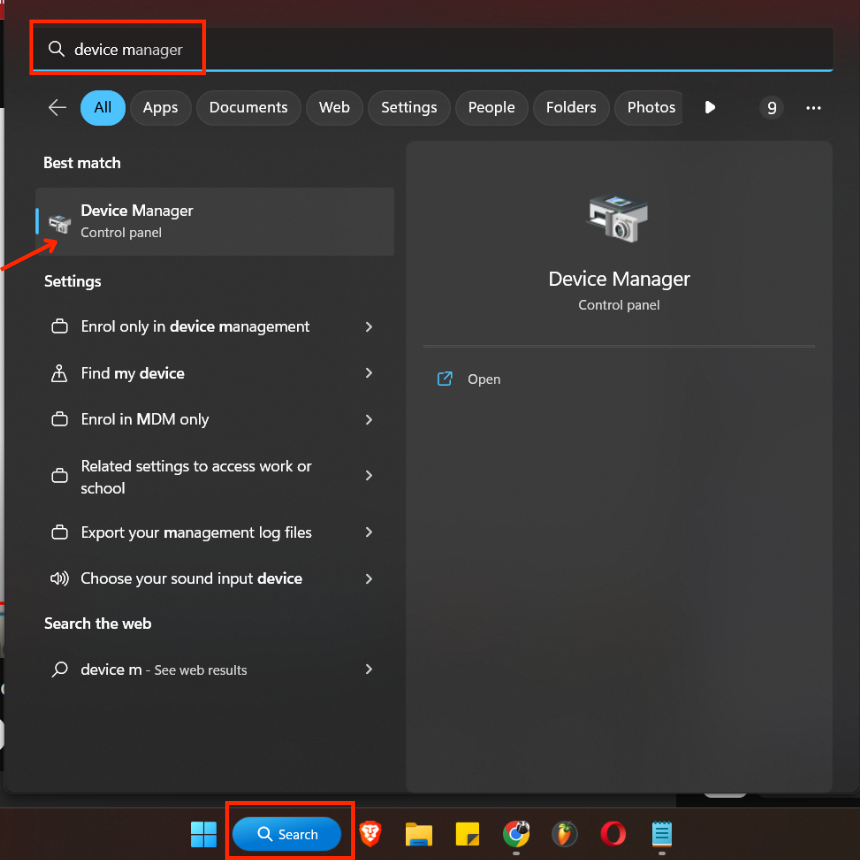Launch Brave browser from the taskbar
Image resolution: width=860 pixels, height=860 pixels.
(x=370, y=834)
